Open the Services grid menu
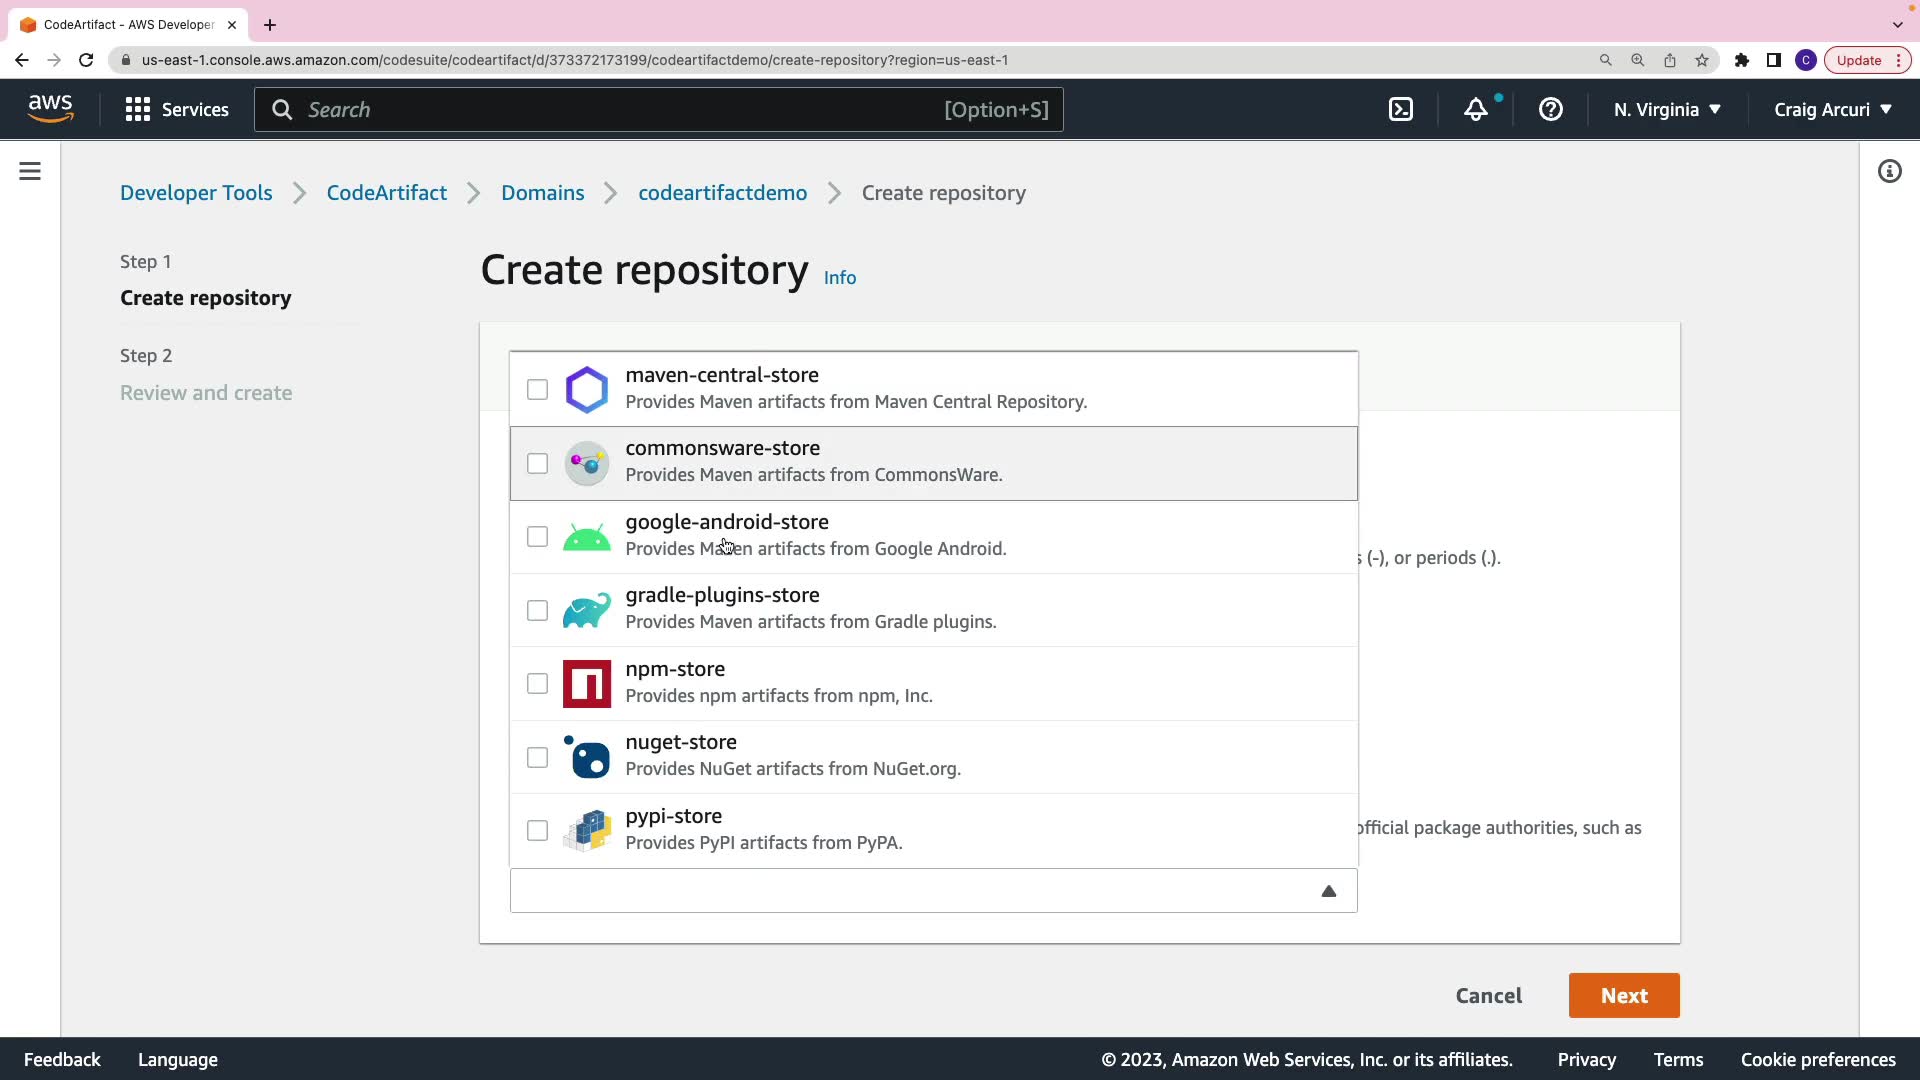The width and height of the screenshot is (1920, 1080). (x=177, y=110)
